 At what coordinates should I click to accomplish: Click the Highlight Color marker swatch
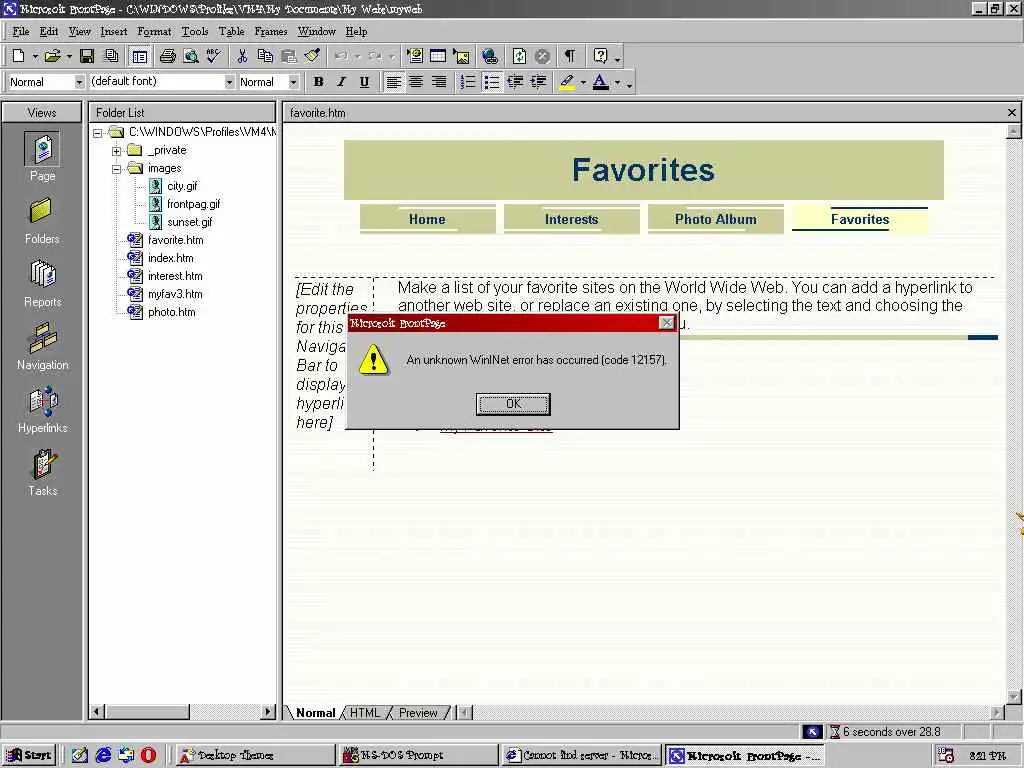(567, 82)
